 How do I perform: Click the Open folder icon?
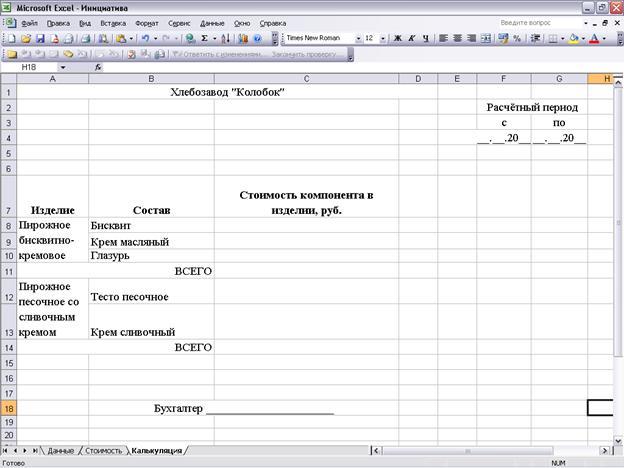(x=25, y=38)
